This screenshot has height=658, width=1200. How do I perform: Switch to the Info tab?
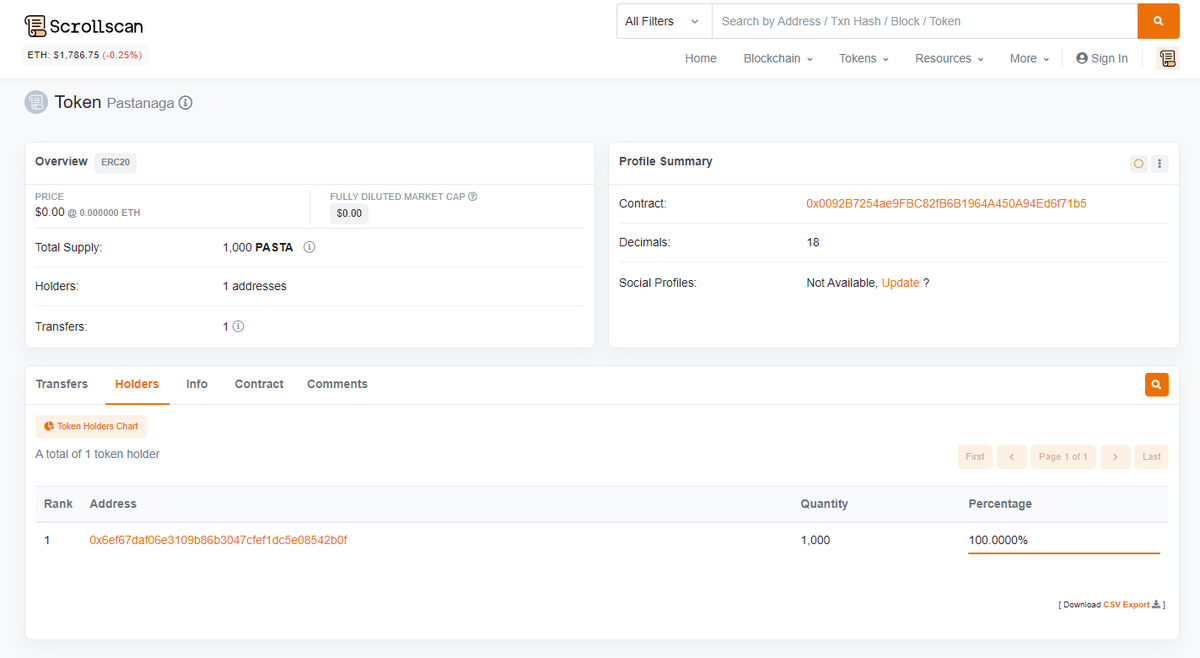[x=197, y=384]
